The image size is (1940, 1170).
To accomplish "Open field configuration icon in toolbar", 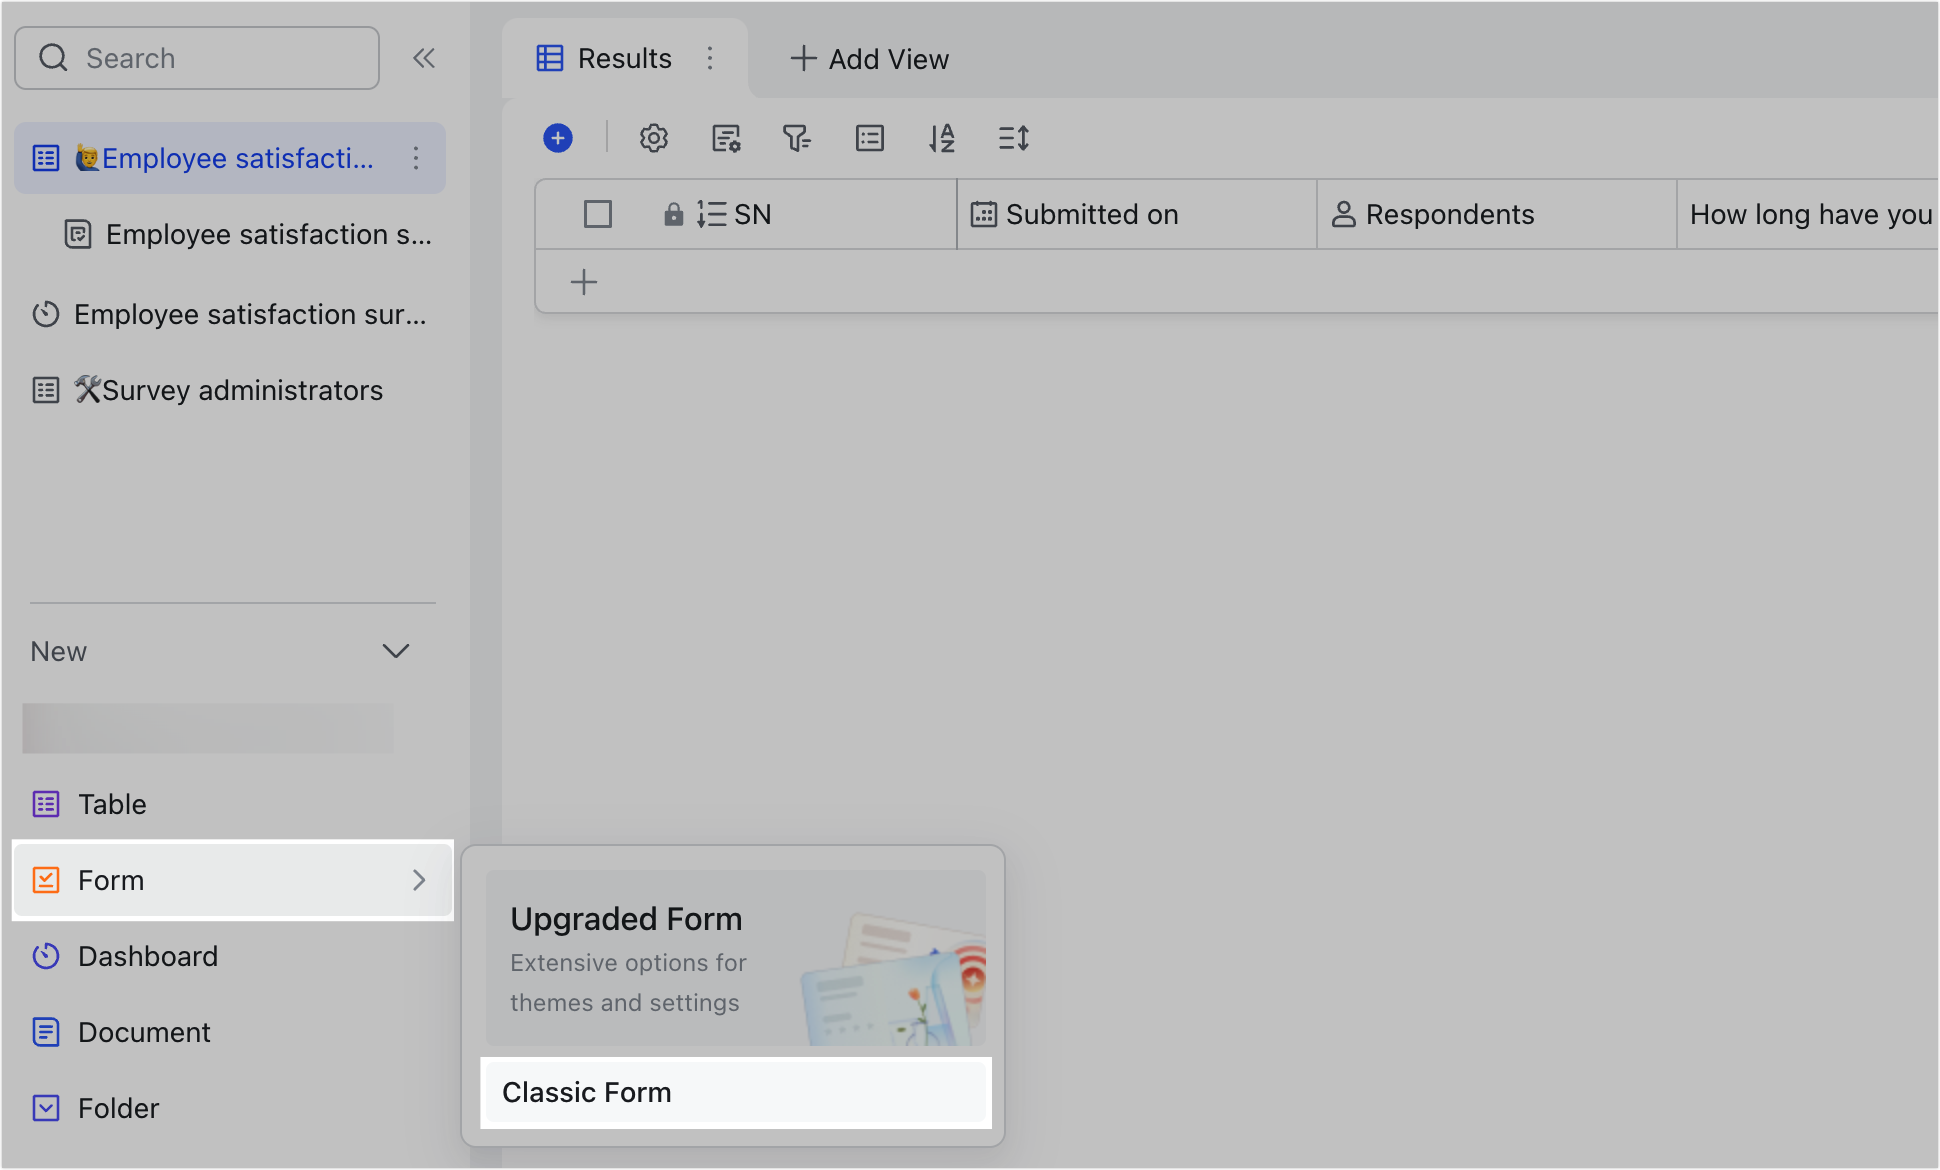I will (726, 138).
